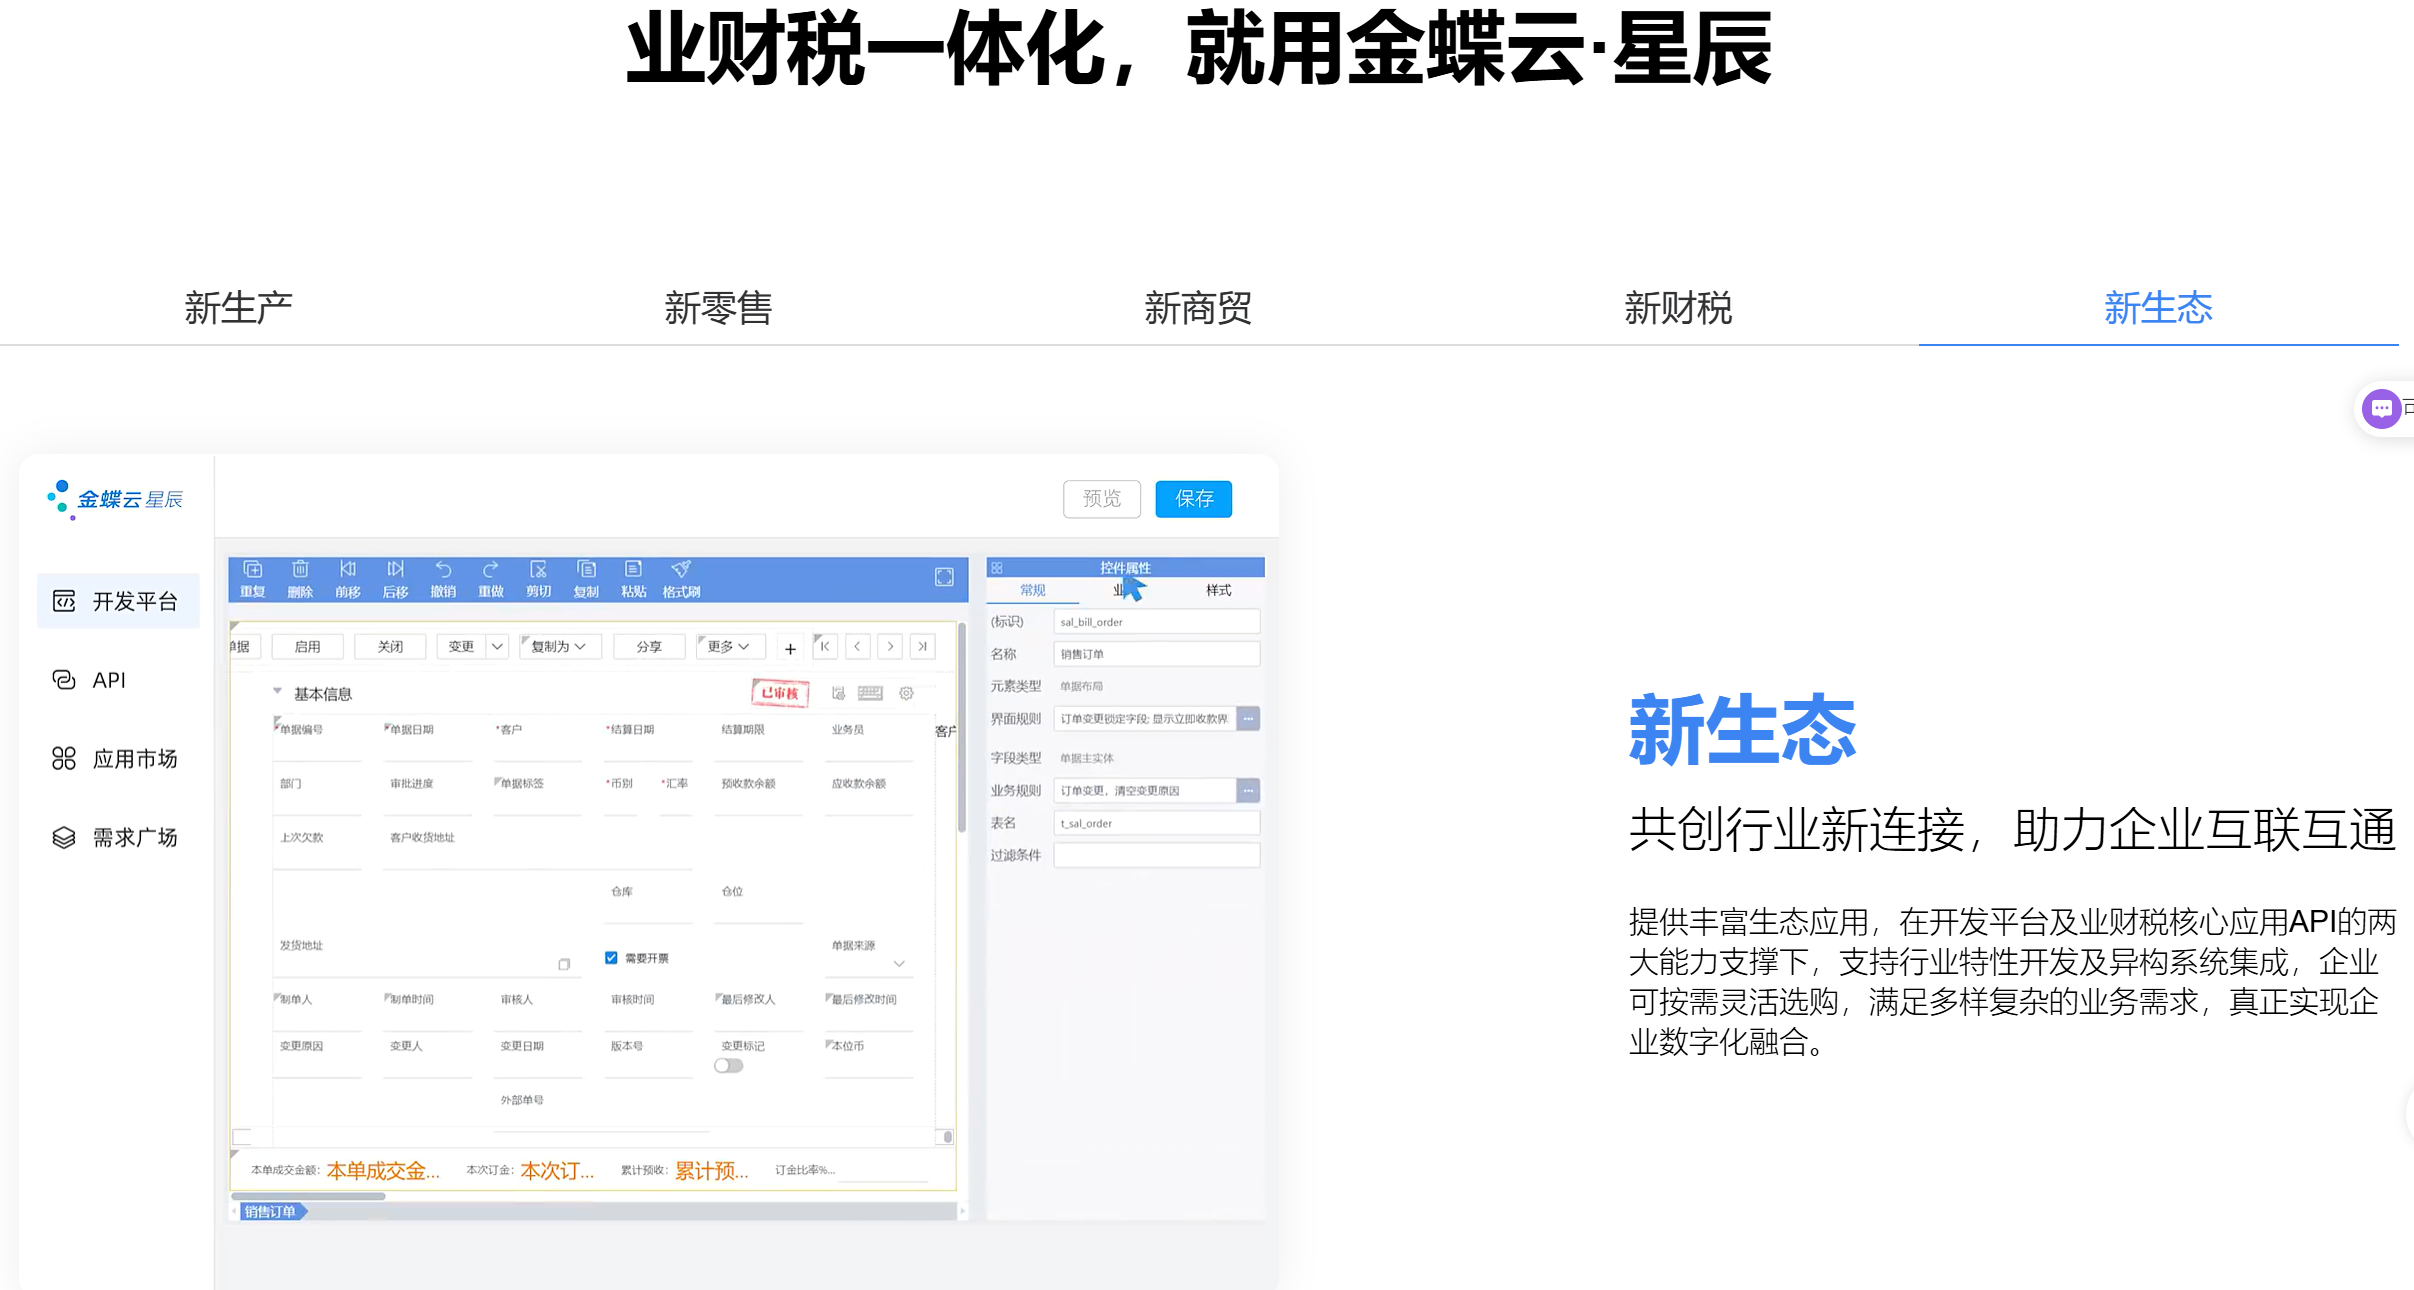Go to previous record arrow icon
This screenshot has width=2414, height=1290.
858,646
